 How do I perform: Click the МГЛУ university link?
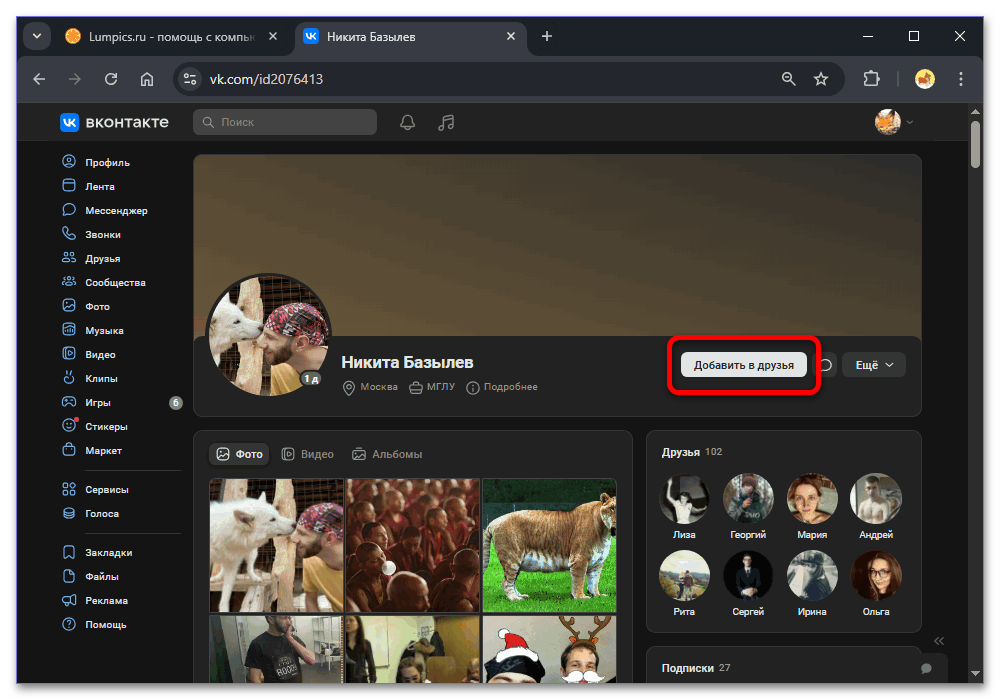click(x=432, y=387)
